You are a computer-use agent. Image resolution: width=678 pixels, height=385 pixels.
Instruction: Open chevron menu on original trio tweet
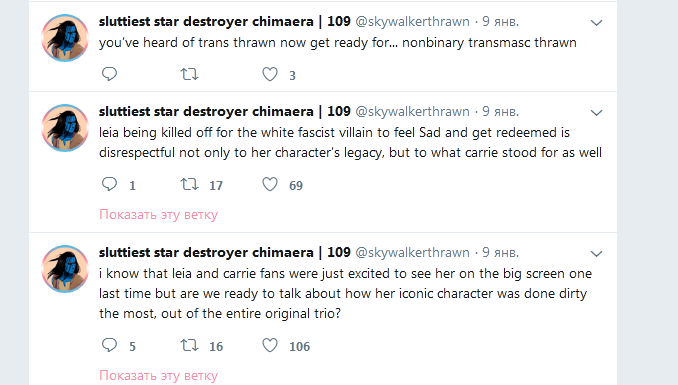coord(596,253)
